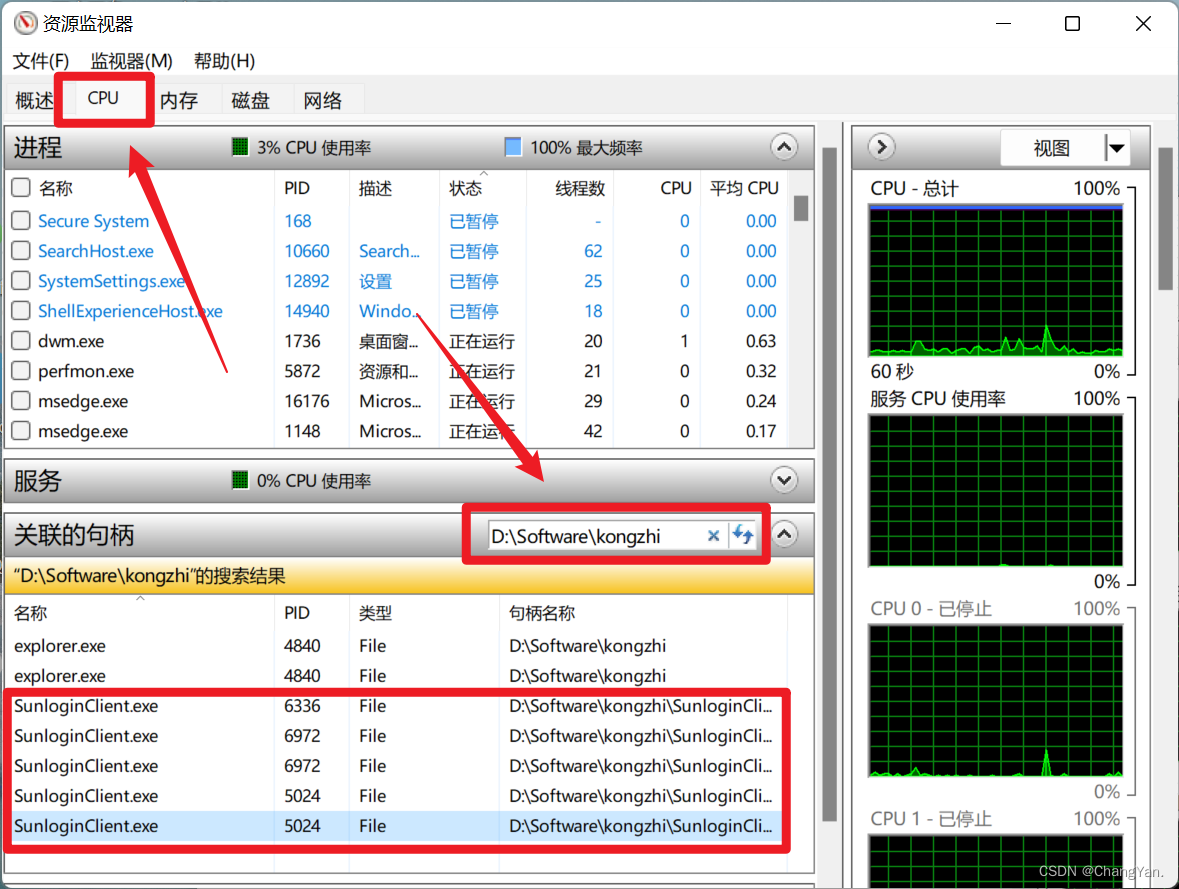
Task: Switch to the 网络 tab
Action: 323,100
